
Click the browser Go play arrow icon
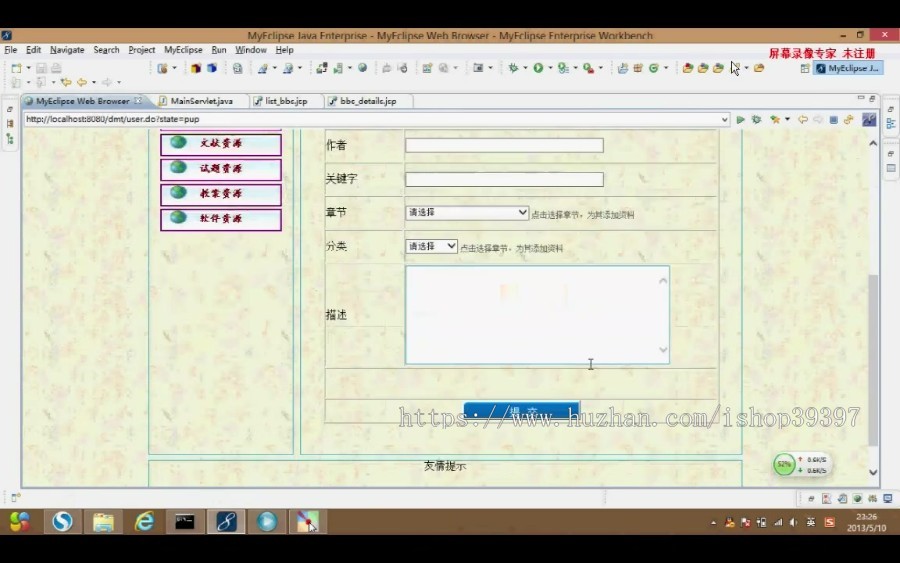point(740,119)
